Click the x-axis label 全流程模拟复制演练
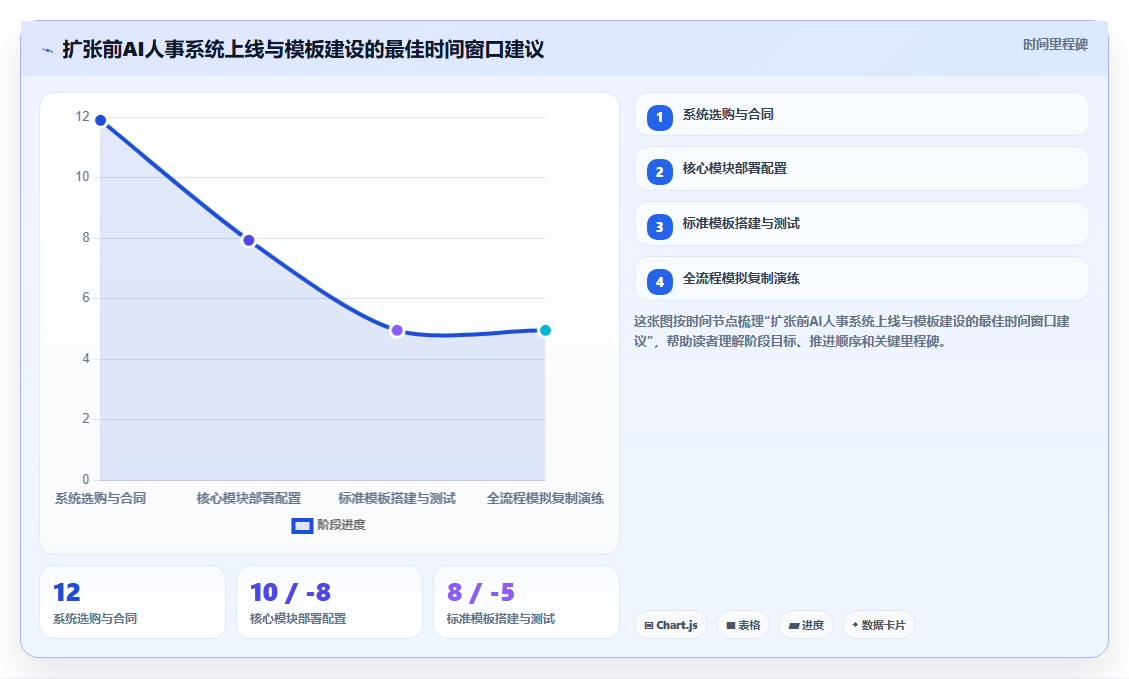 pos(545,498)
